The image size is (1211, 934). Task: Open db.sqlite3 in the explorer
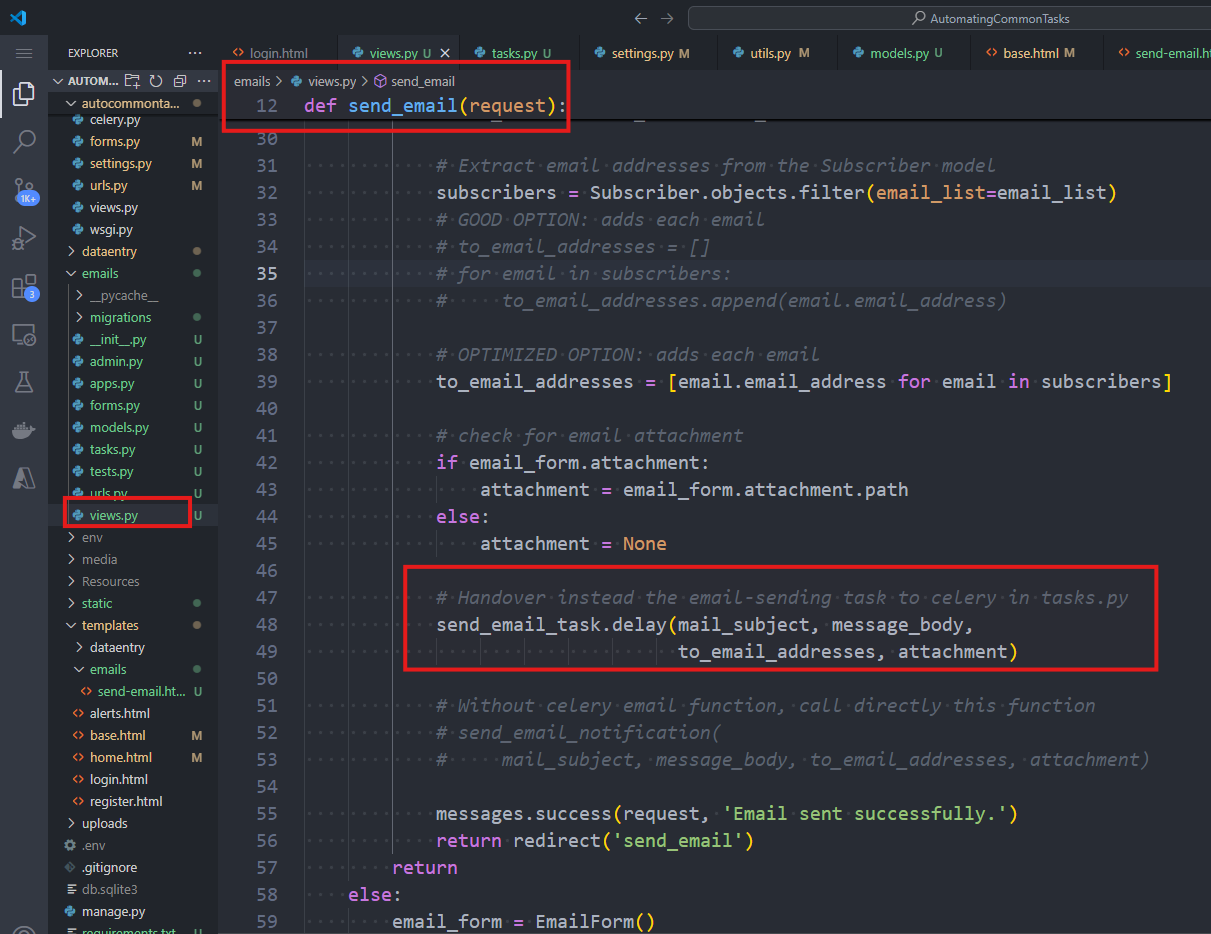133,889
